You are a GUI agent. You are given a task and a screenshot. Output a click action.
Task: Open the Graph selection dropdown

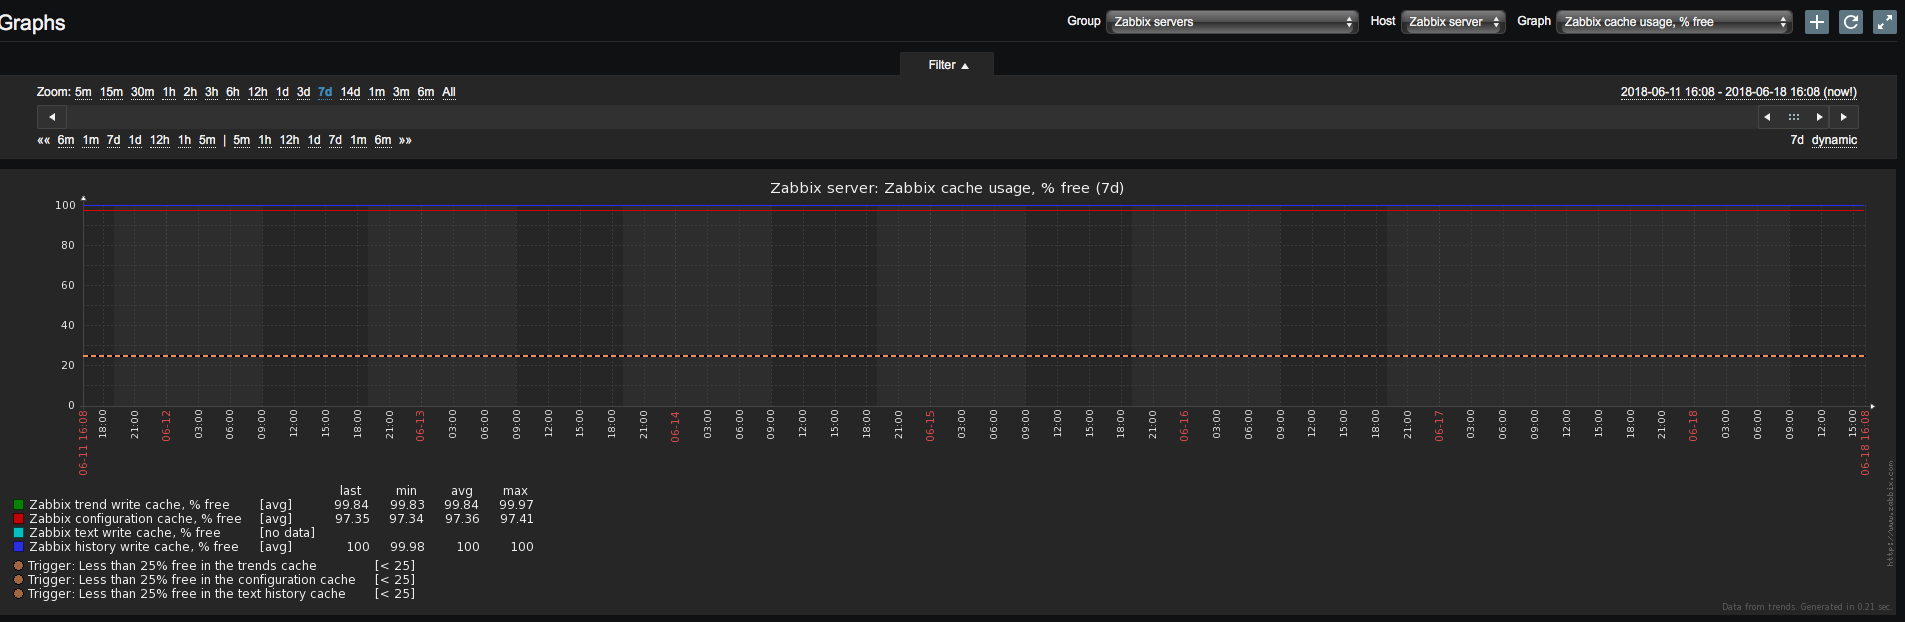click(1674, 22)
